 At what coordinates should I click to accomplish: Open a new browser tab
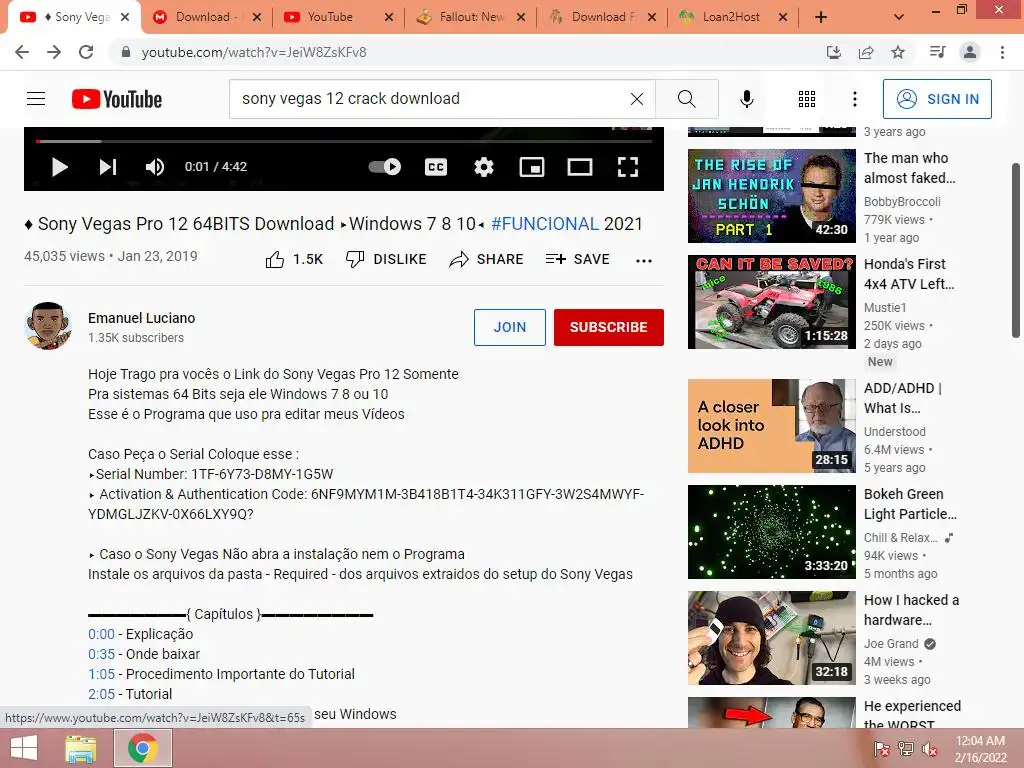(821, 18)
